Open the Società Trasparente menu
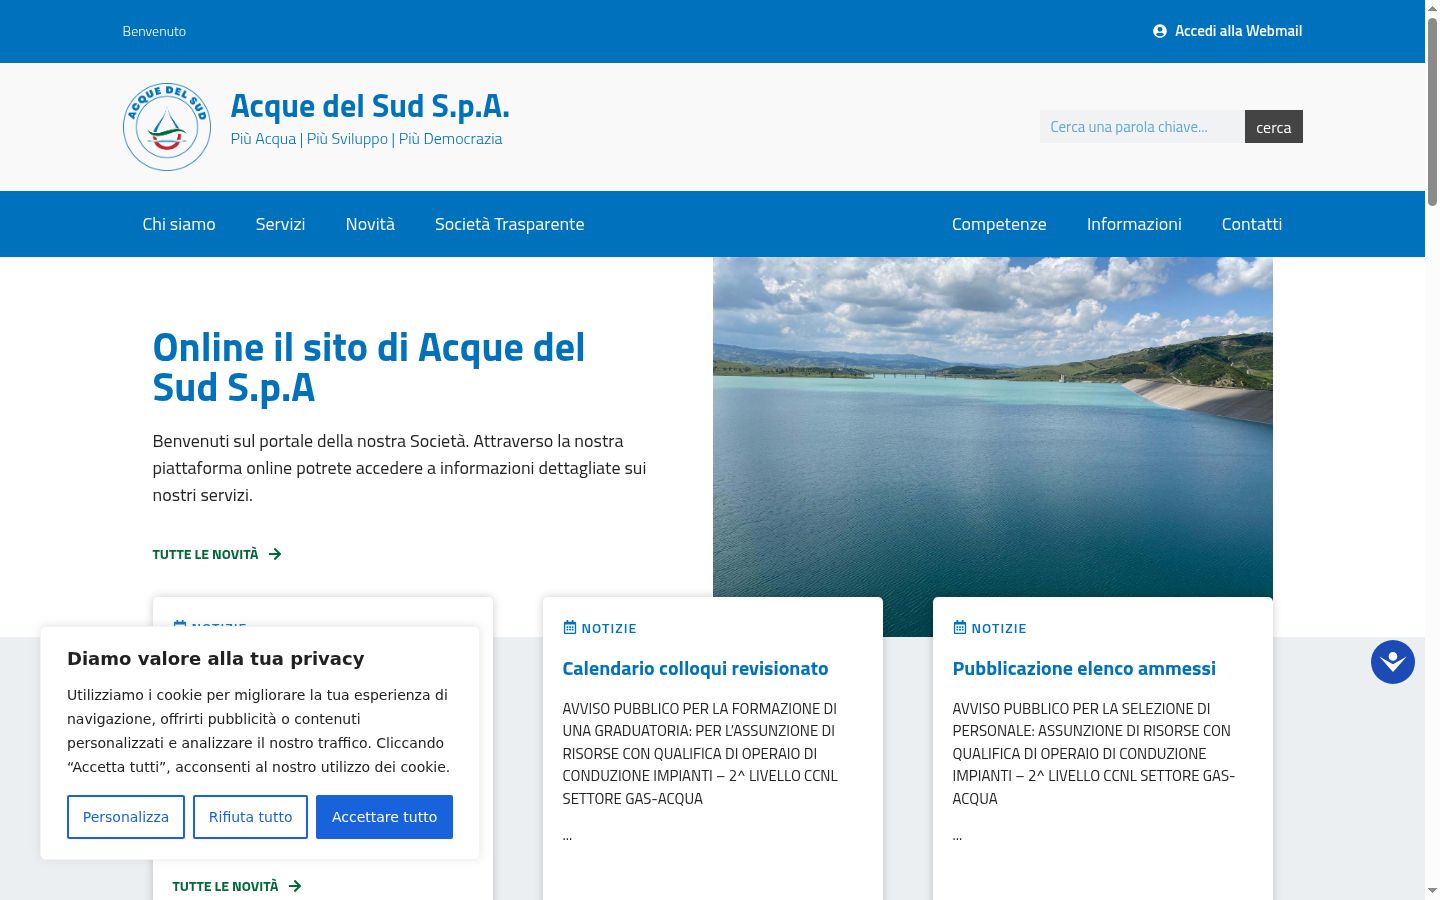1440x900 pixels. 510,224
